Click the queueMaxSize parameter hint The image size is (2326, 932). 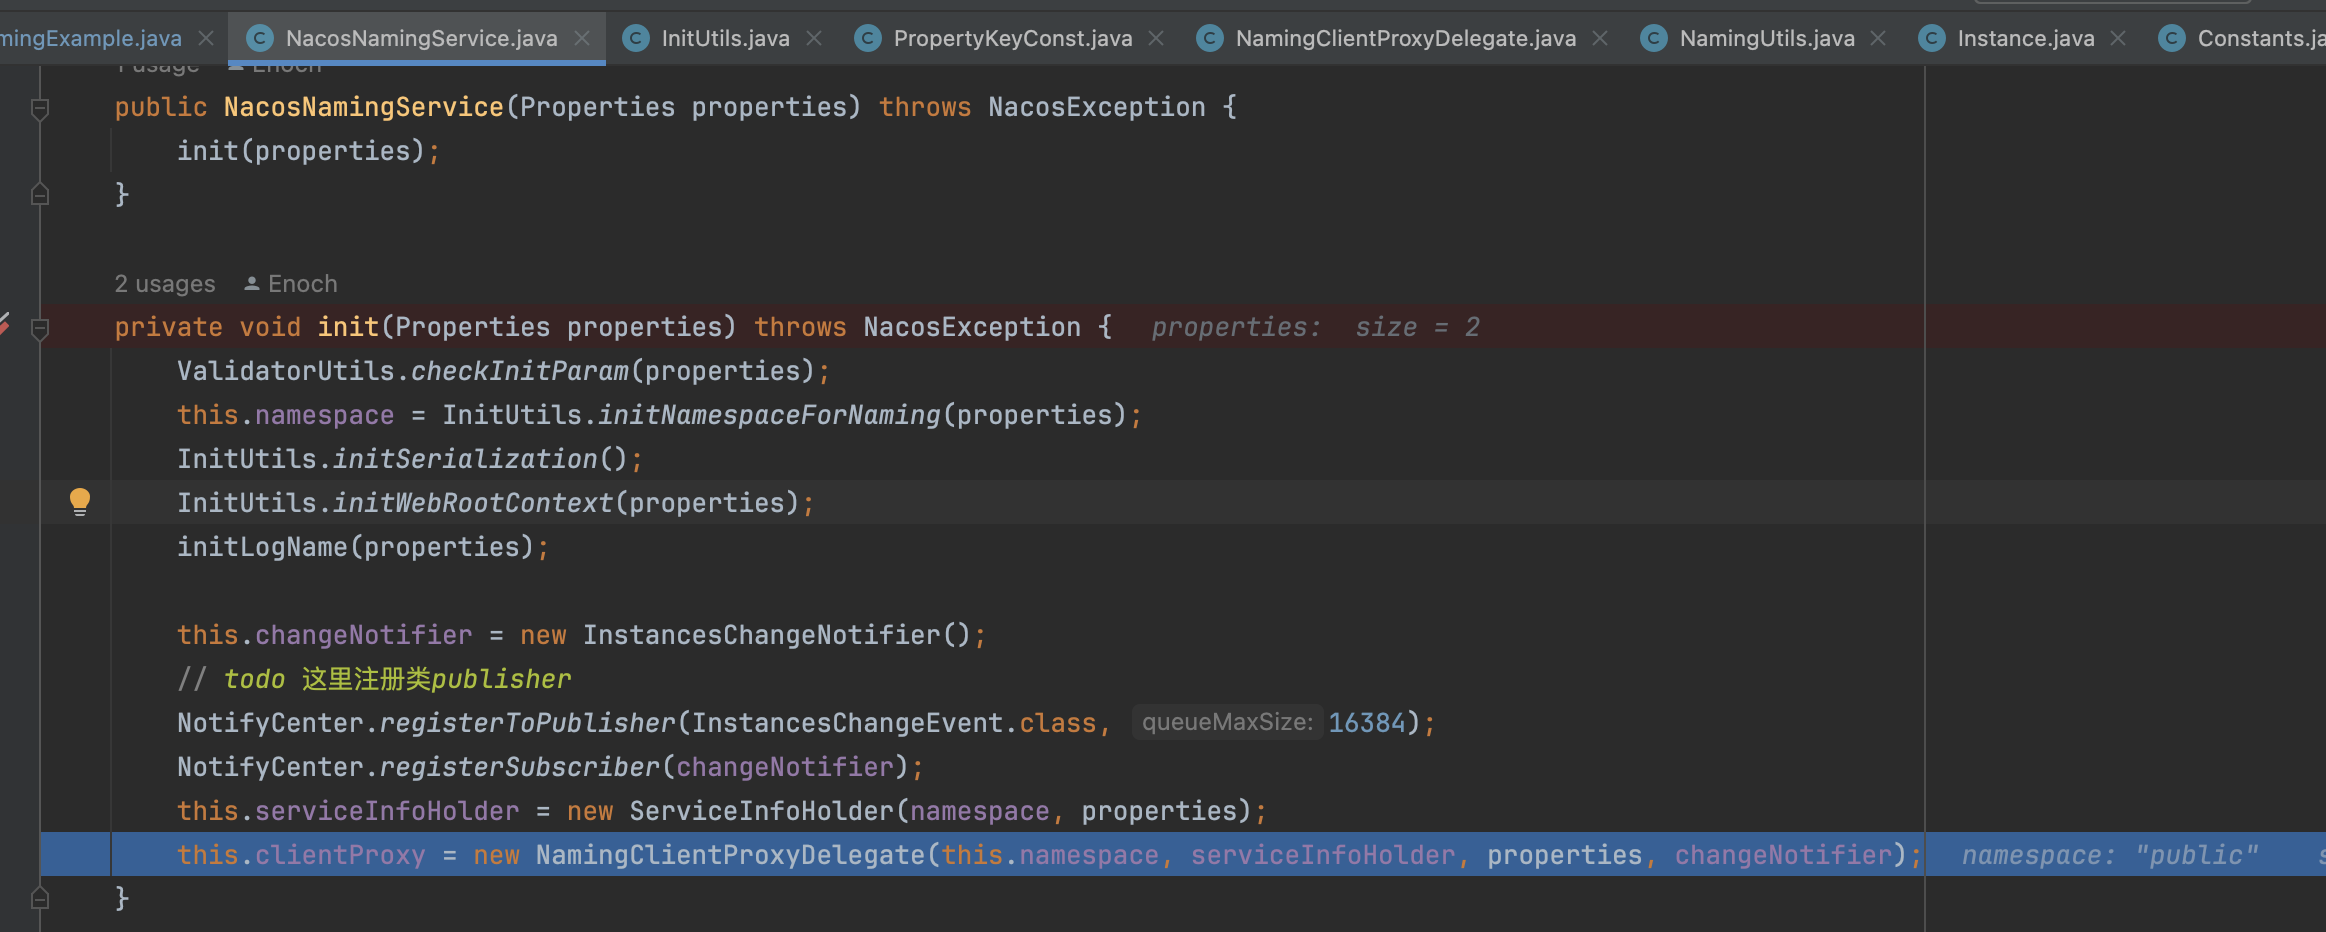tap(1227, 722)
